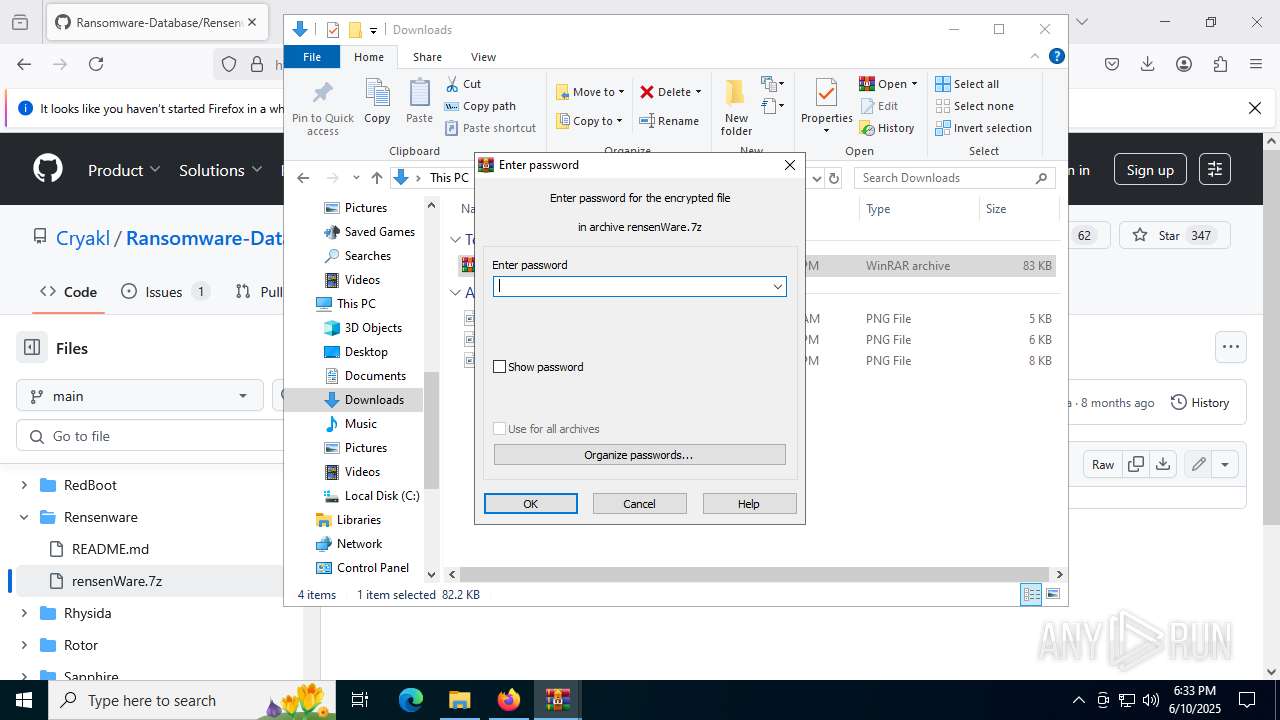Open the Enter password dropdown arrow

click(x=777, y=287)
